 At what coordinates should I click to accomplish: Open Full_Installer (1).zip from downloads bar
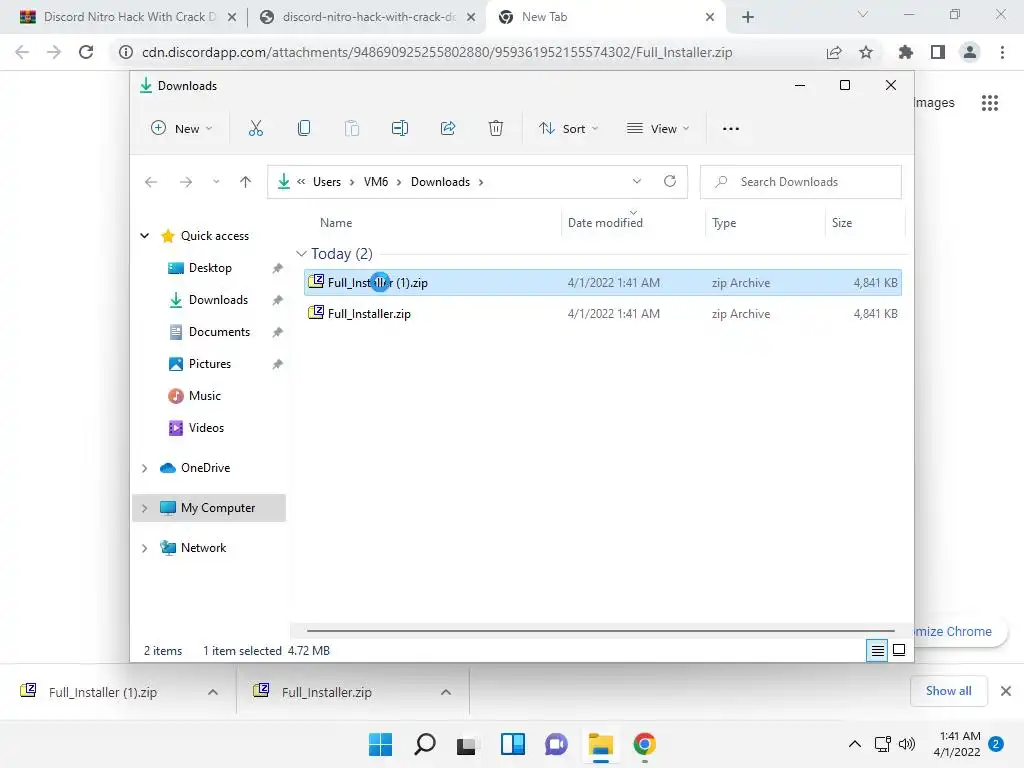[103, 692]
